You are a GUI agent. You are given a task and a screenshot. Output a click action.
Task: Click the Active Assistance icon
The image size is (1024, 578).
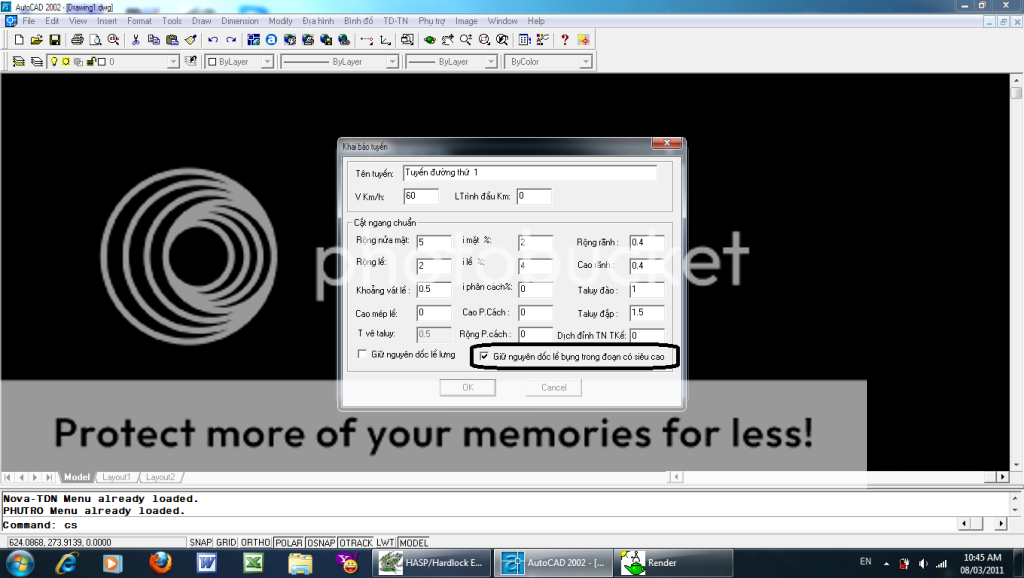[583, 40]
